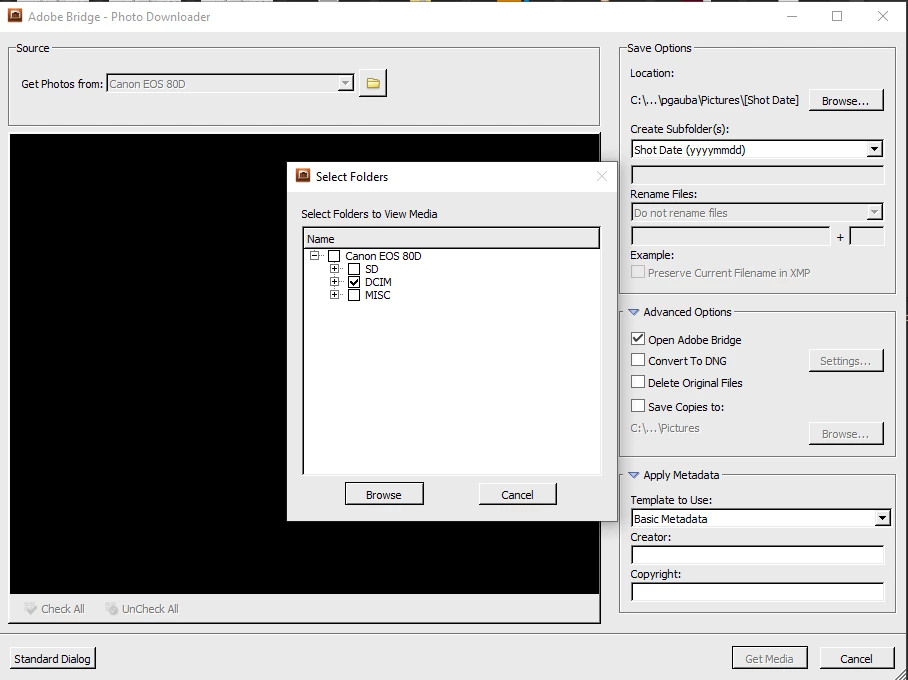Uncheck the DCIM folder checkbox

coord(354,282)
